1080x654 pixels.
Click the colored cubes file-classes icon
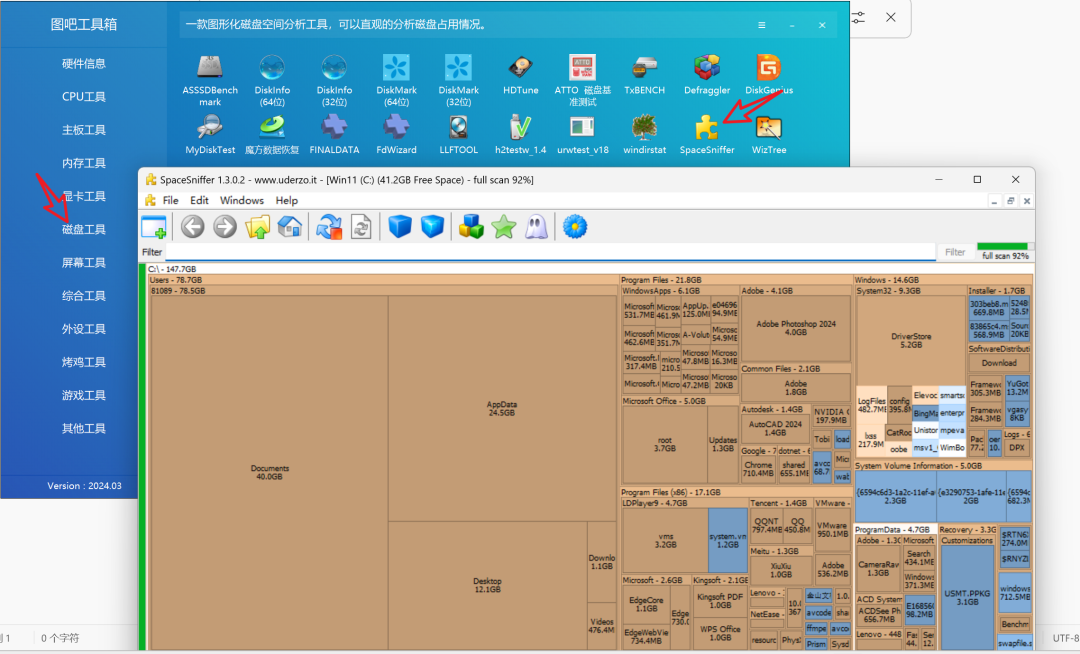[471, 226]
